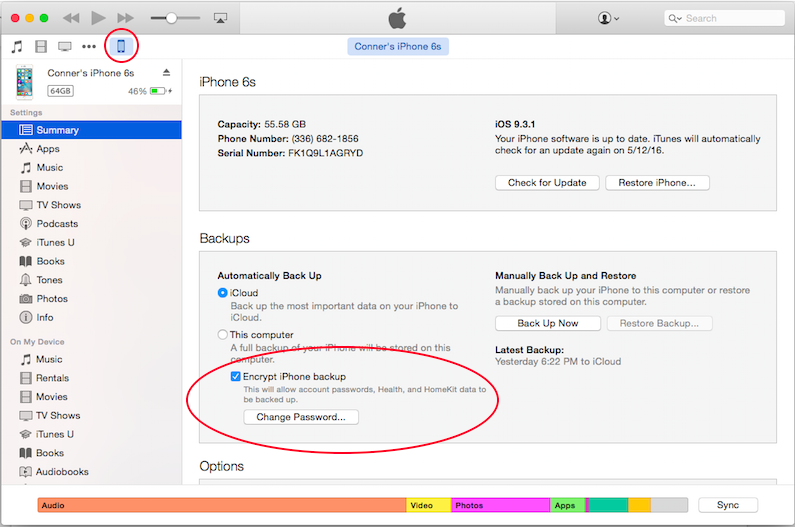The height and width of the screenshot is (527, 795).
Task: Show more libraries via three-dot menu
Action: coord(90,47)
